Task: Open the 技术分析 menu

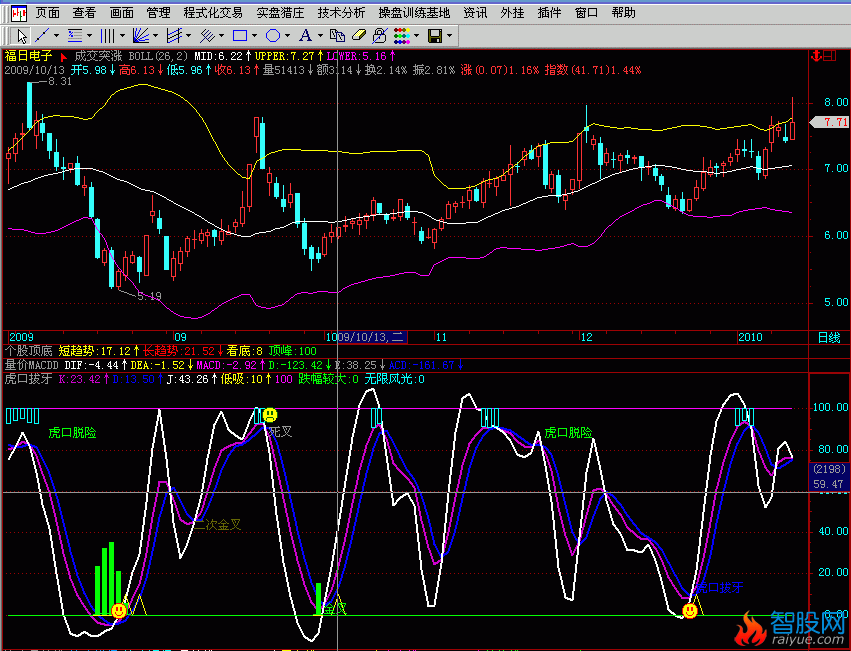Action: pyautogui.click(x=341, y=12)
